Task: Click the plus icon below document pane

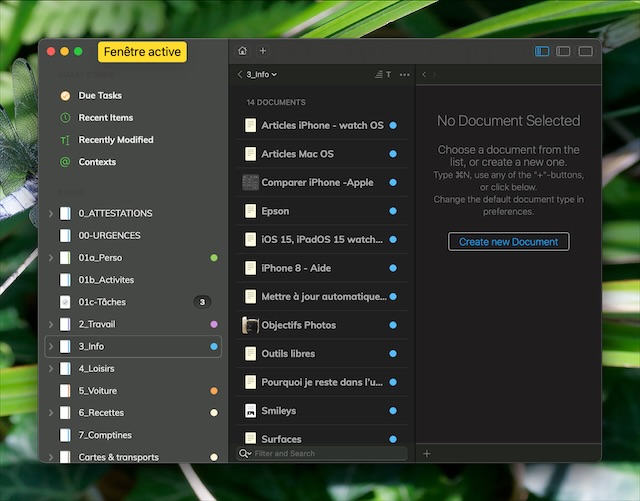Action: tap(427, 453)
